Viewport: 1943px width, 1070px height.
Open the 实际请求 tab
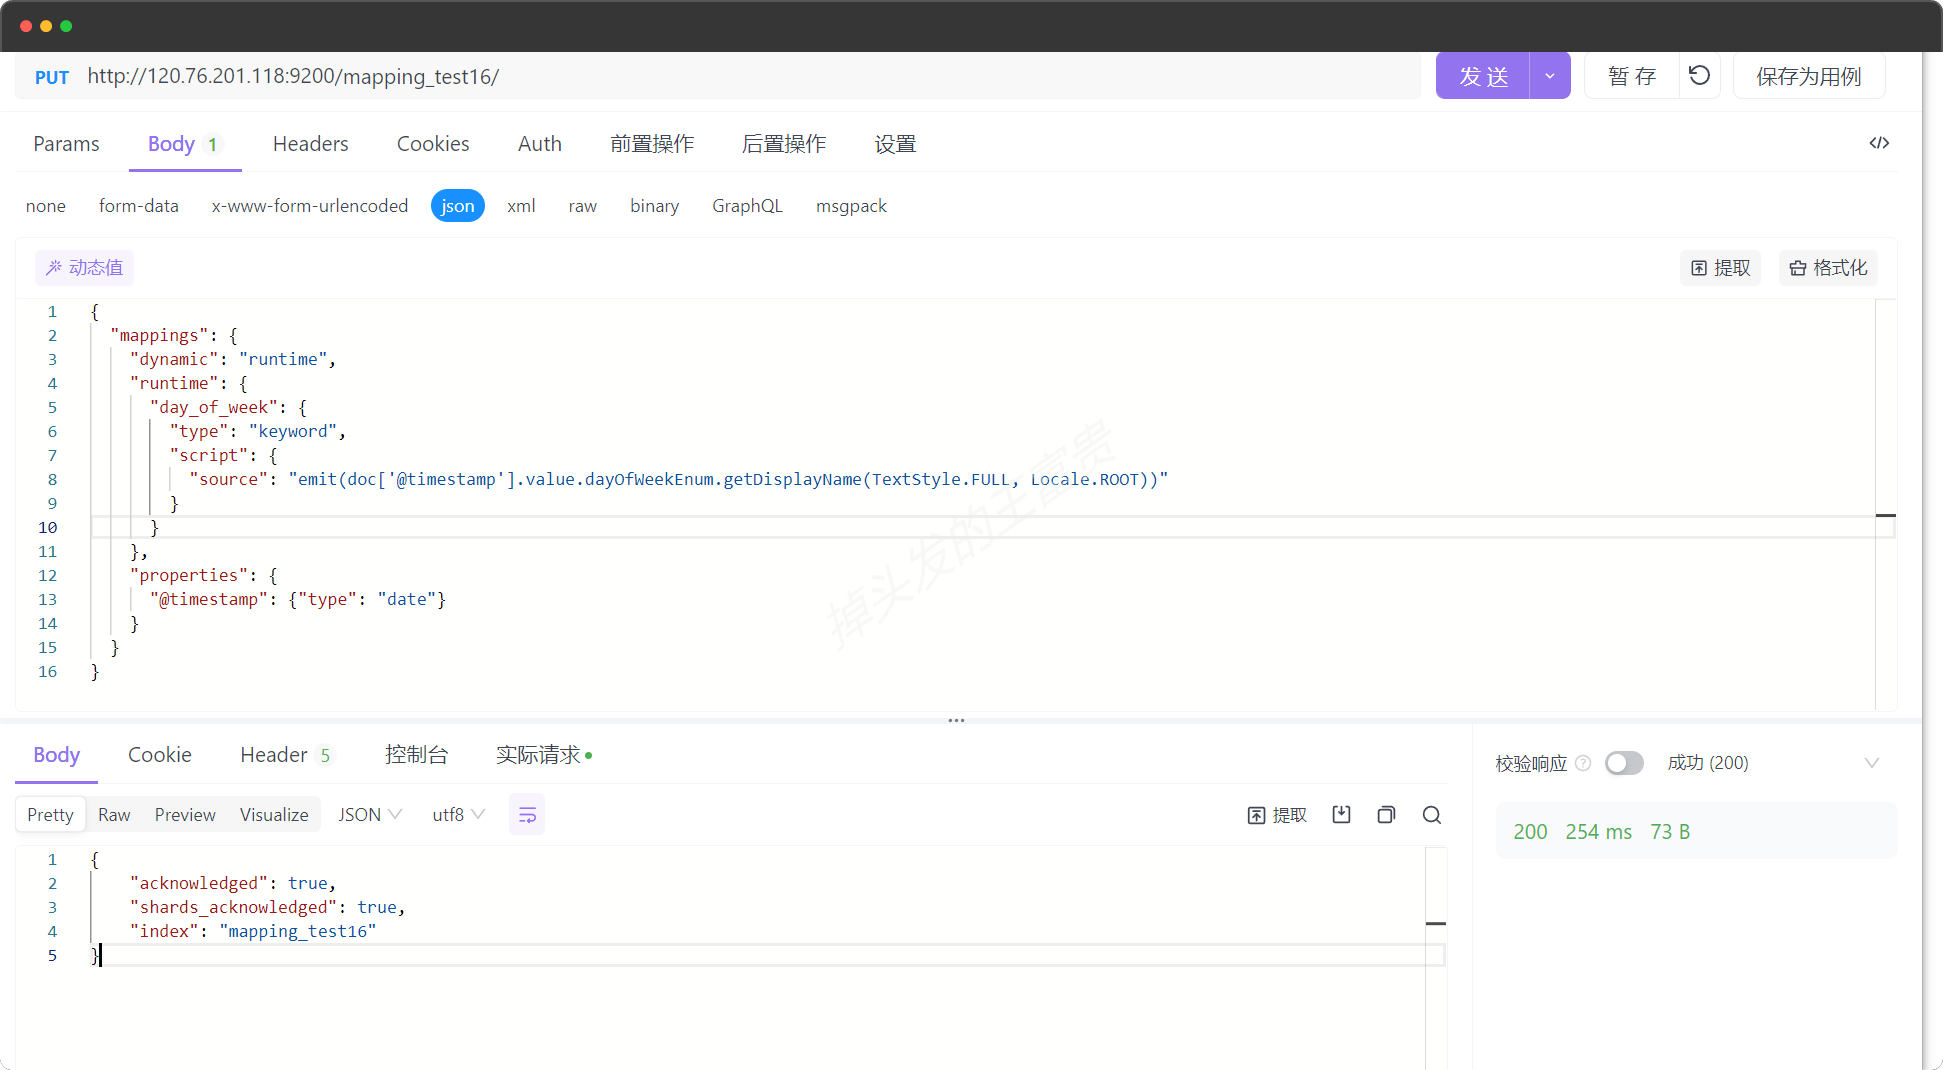[x=544, y=755]
